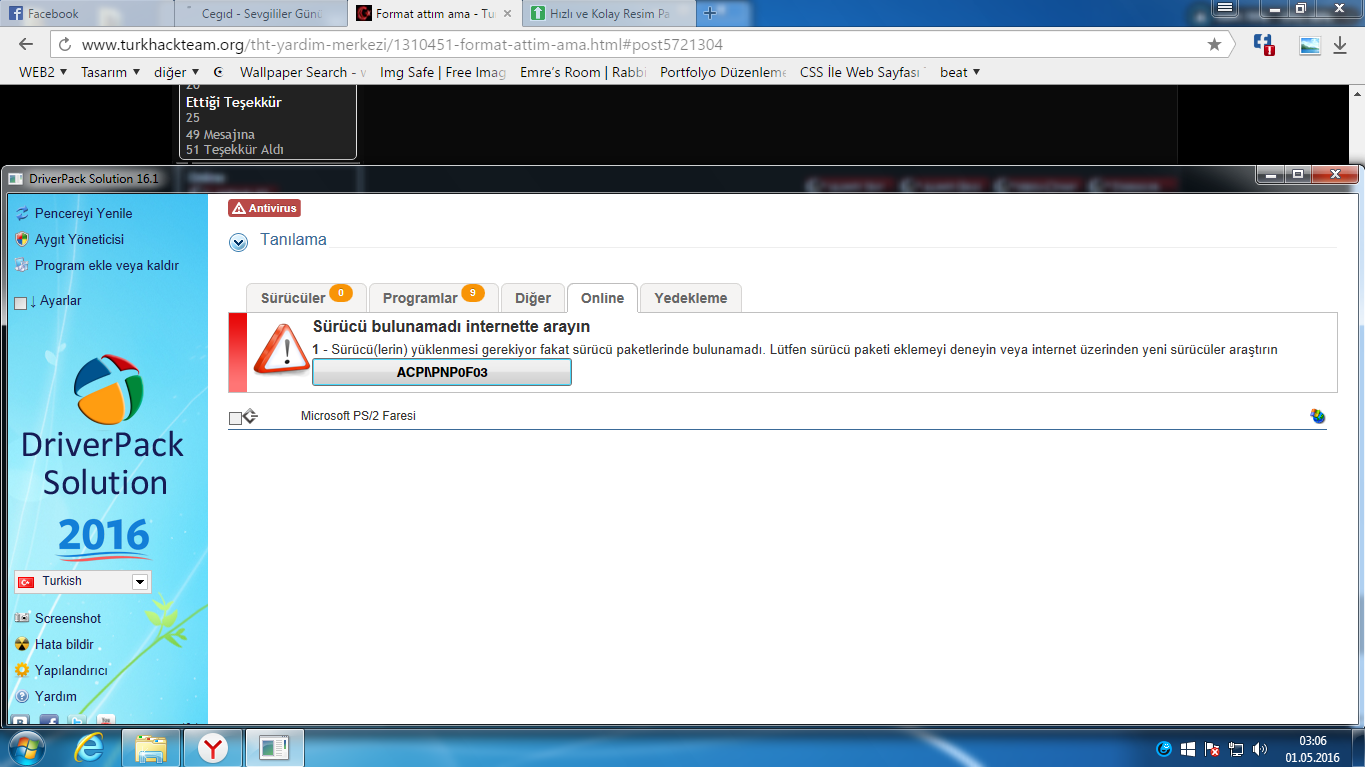Image resolution: width=1365 pixels, height=767 pixels.
Task: Open the browser hamburger menu
Action: (1226, 9)
